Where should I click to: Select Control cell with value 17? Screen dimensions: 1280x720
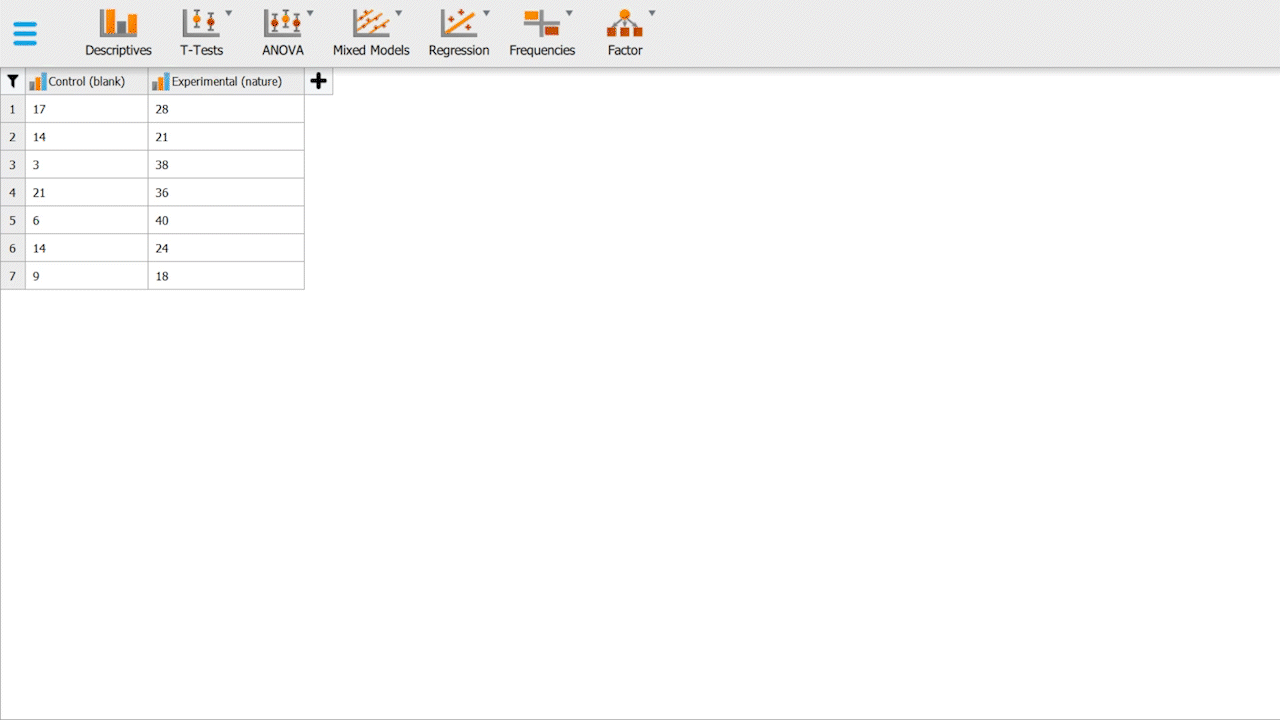(87, 109)
